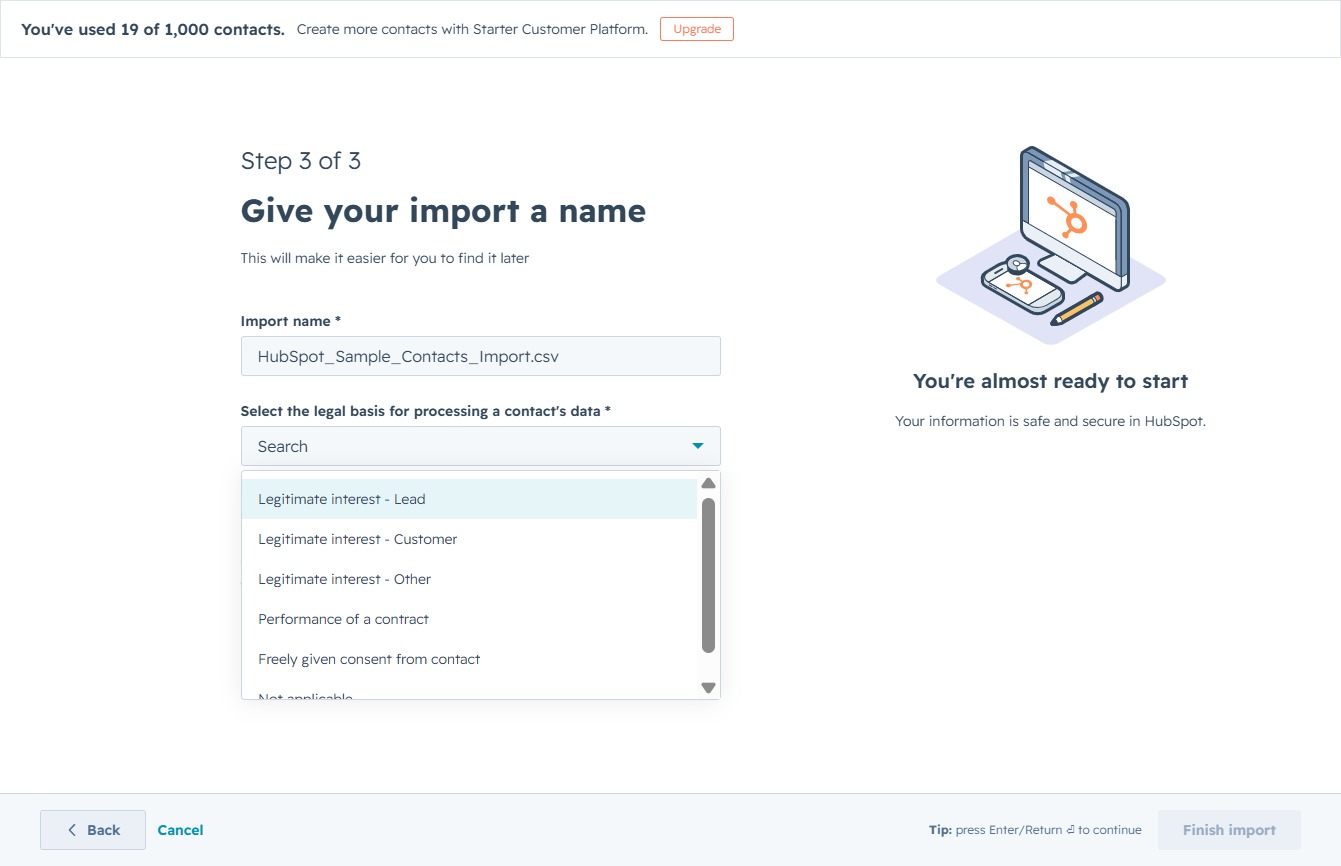Click the HubSpot computer illustration
Viewport: 1341px width, 866px height.
[x=1051, y=245]
